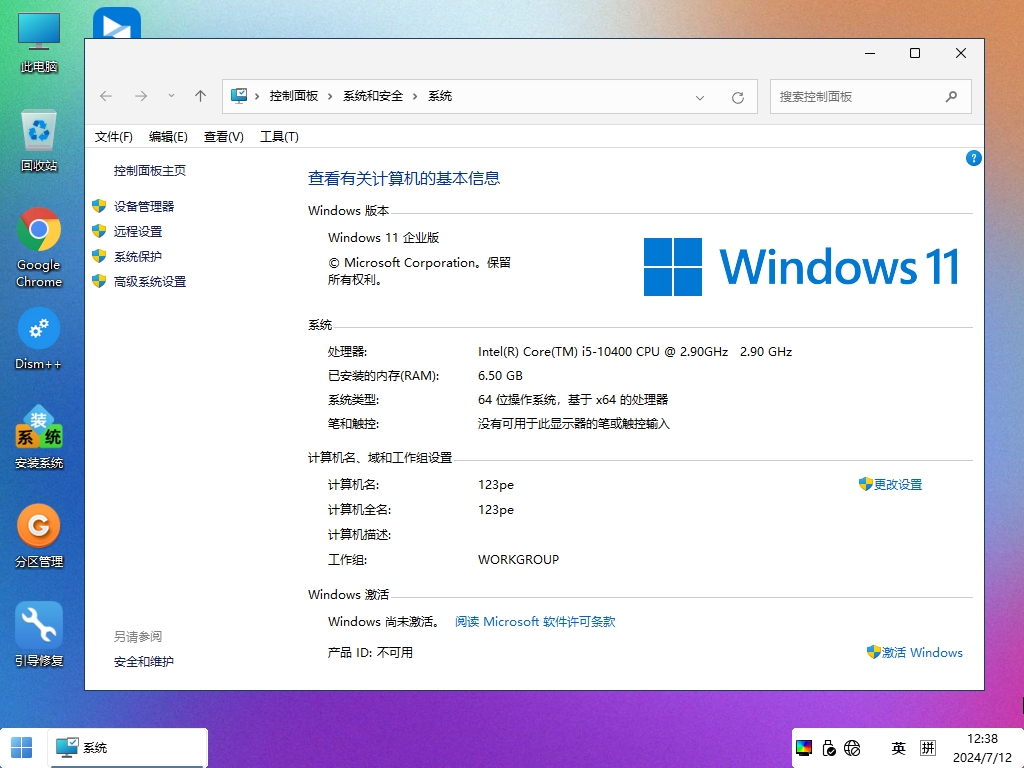Open the Recycle Bin desktop icon
Screen dimensions: 1024x768
39,141
